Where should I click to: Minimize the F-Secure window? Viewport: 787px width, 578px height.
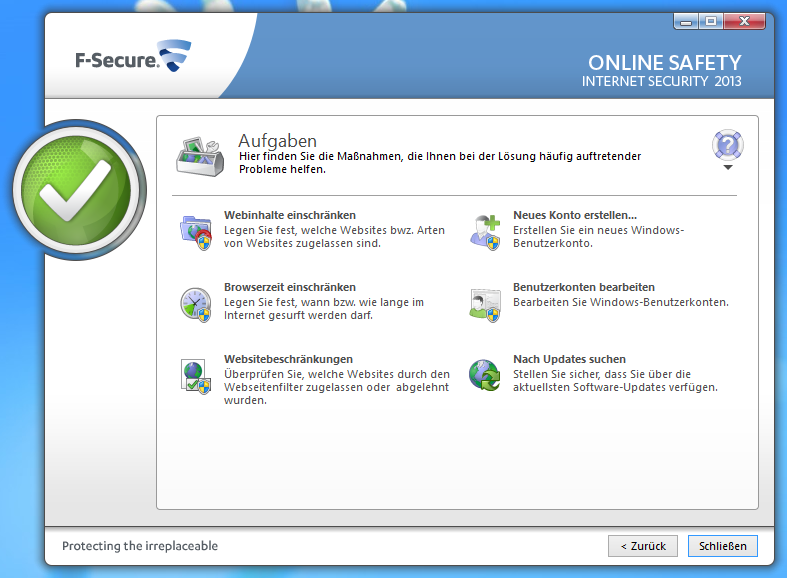point(686,22)
